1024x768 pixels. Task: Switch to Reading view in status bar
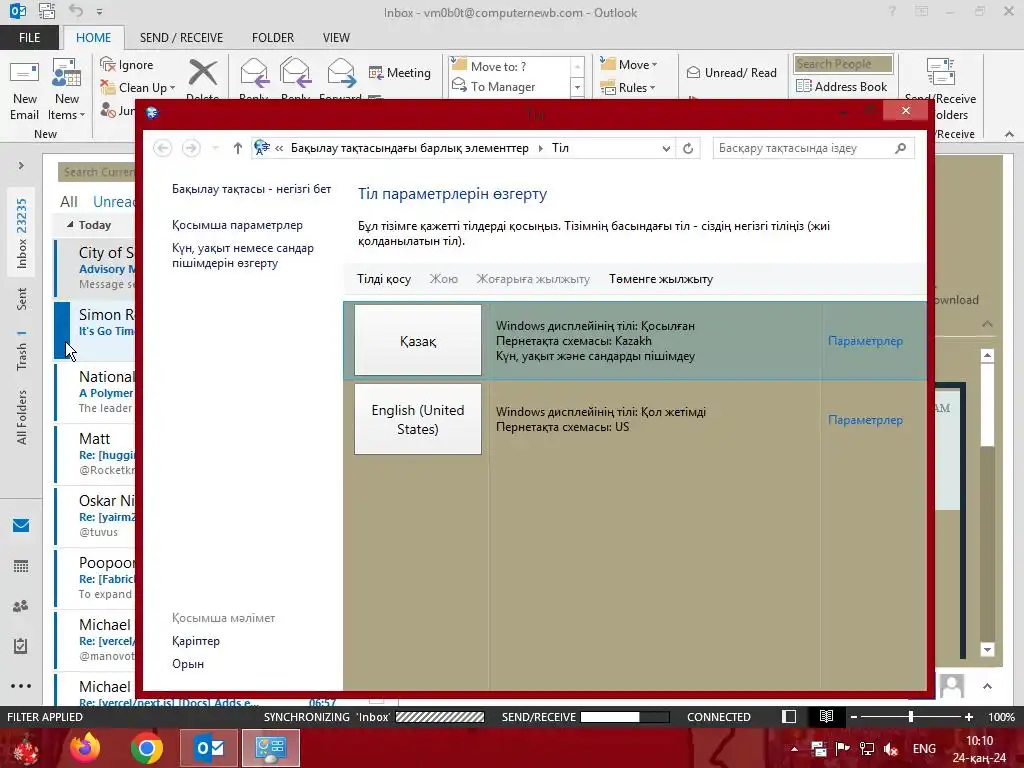pyautogui.click(x=826, y=716)
